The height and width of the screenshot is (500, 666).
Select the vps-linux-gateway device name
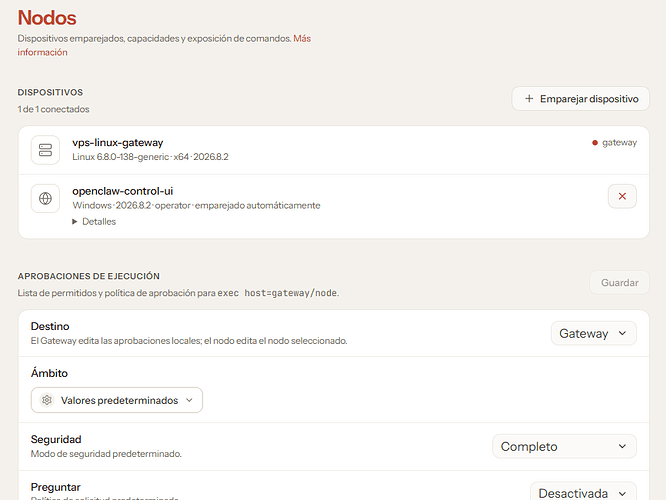pyautogui.click(x=118, y=143)
